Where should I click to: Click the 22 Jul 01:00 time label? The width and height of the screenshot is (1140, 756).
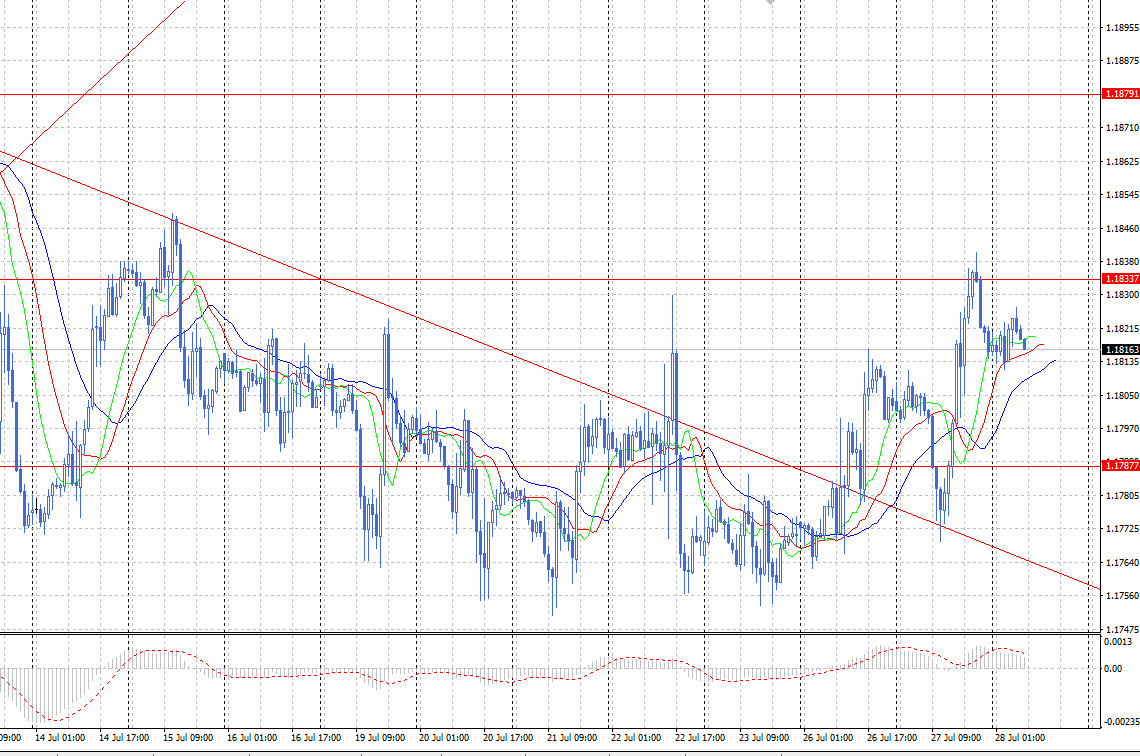click(x=635, y=738)
